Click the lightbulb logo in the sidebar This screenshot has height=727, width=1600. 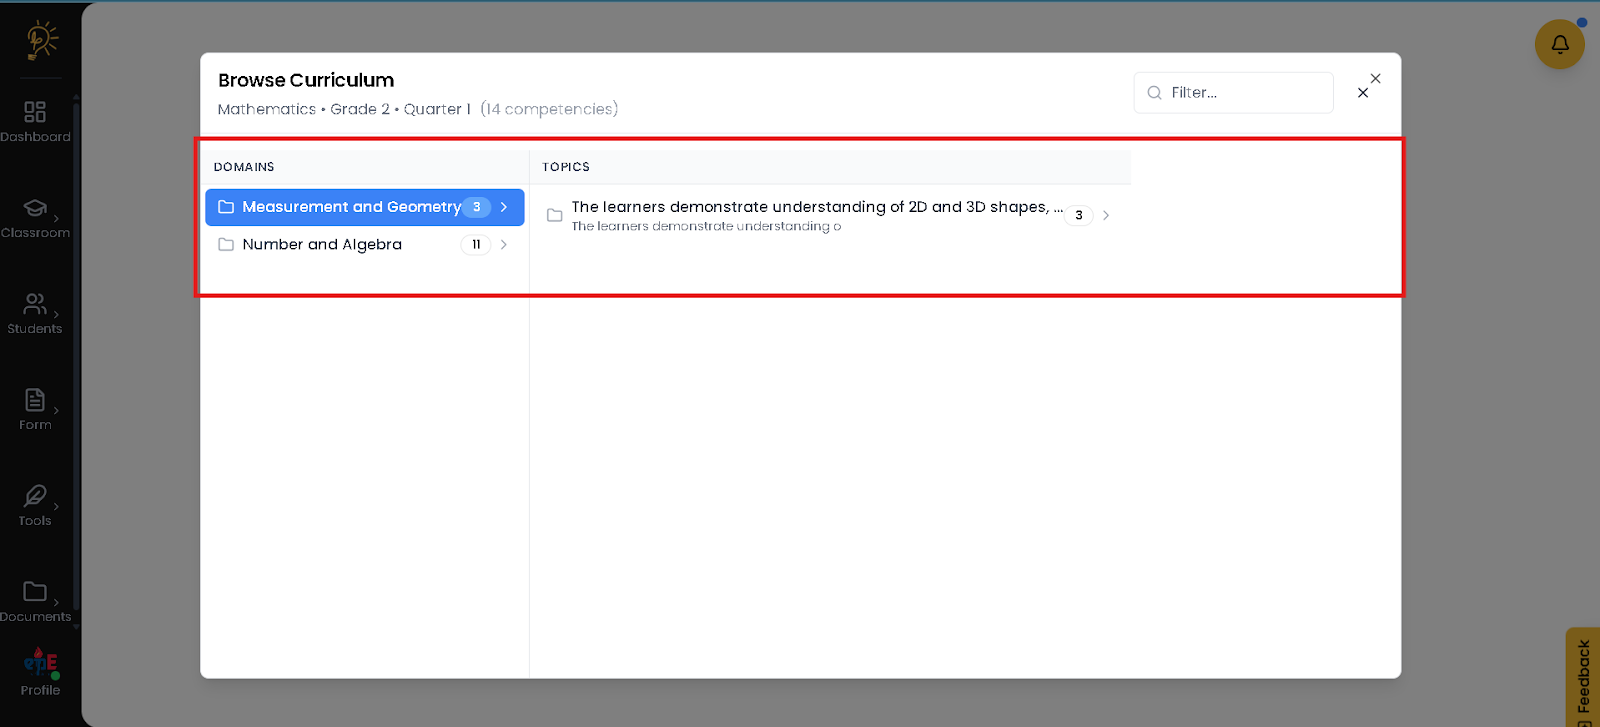coord(41,41)
